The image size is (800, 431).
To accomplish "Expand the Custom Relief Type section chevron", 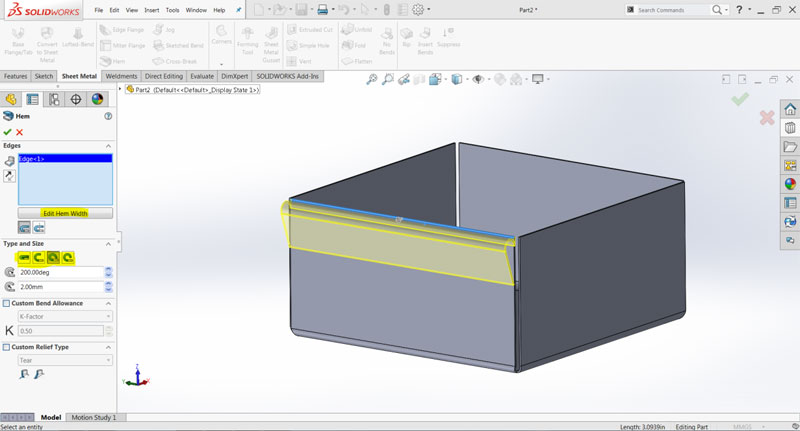I will tap(108, 347).
